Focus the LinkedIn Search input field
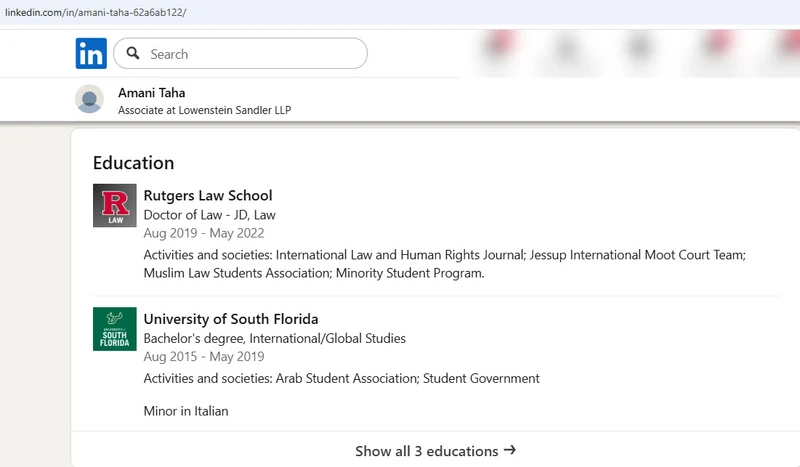The image size is (800, 467). pyautogui.click(x=250, y=54)
